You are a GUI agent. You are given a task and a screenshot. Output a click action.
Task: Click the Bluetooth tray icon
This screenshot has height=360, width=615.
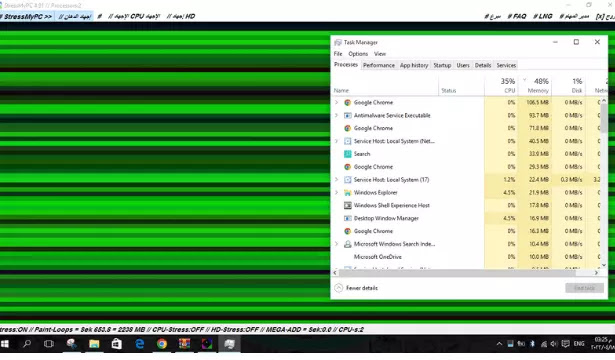532,344
